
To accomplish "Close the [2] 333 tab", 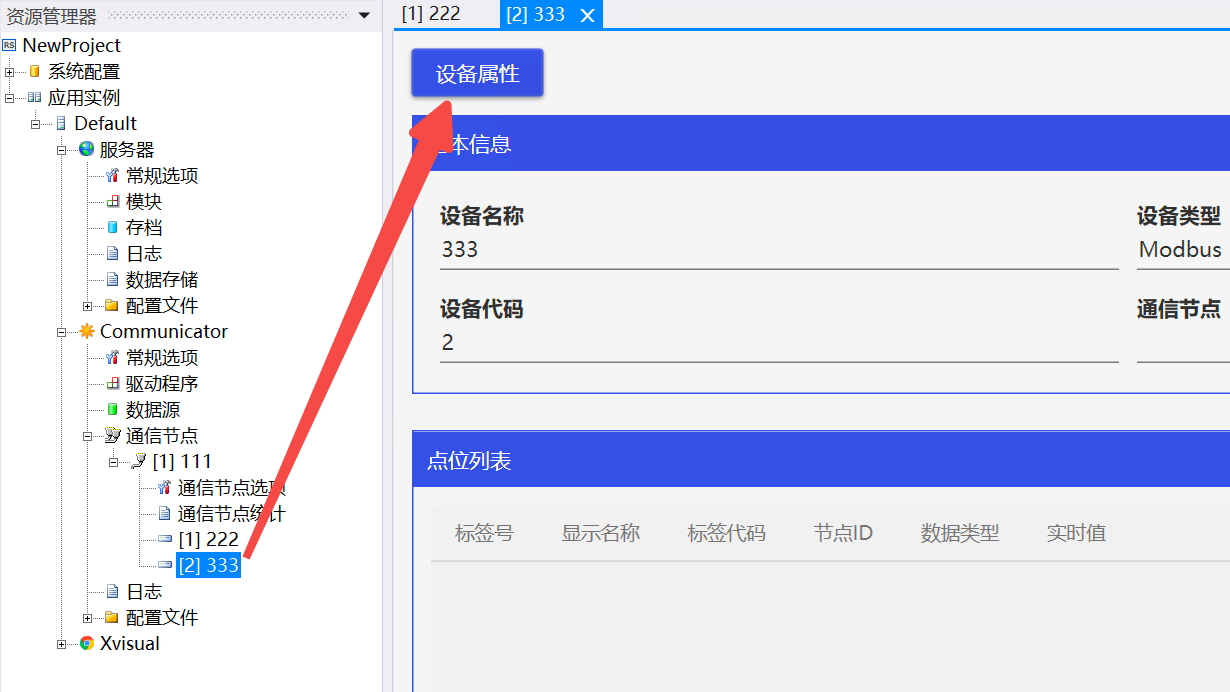I will tap(588, 15).
